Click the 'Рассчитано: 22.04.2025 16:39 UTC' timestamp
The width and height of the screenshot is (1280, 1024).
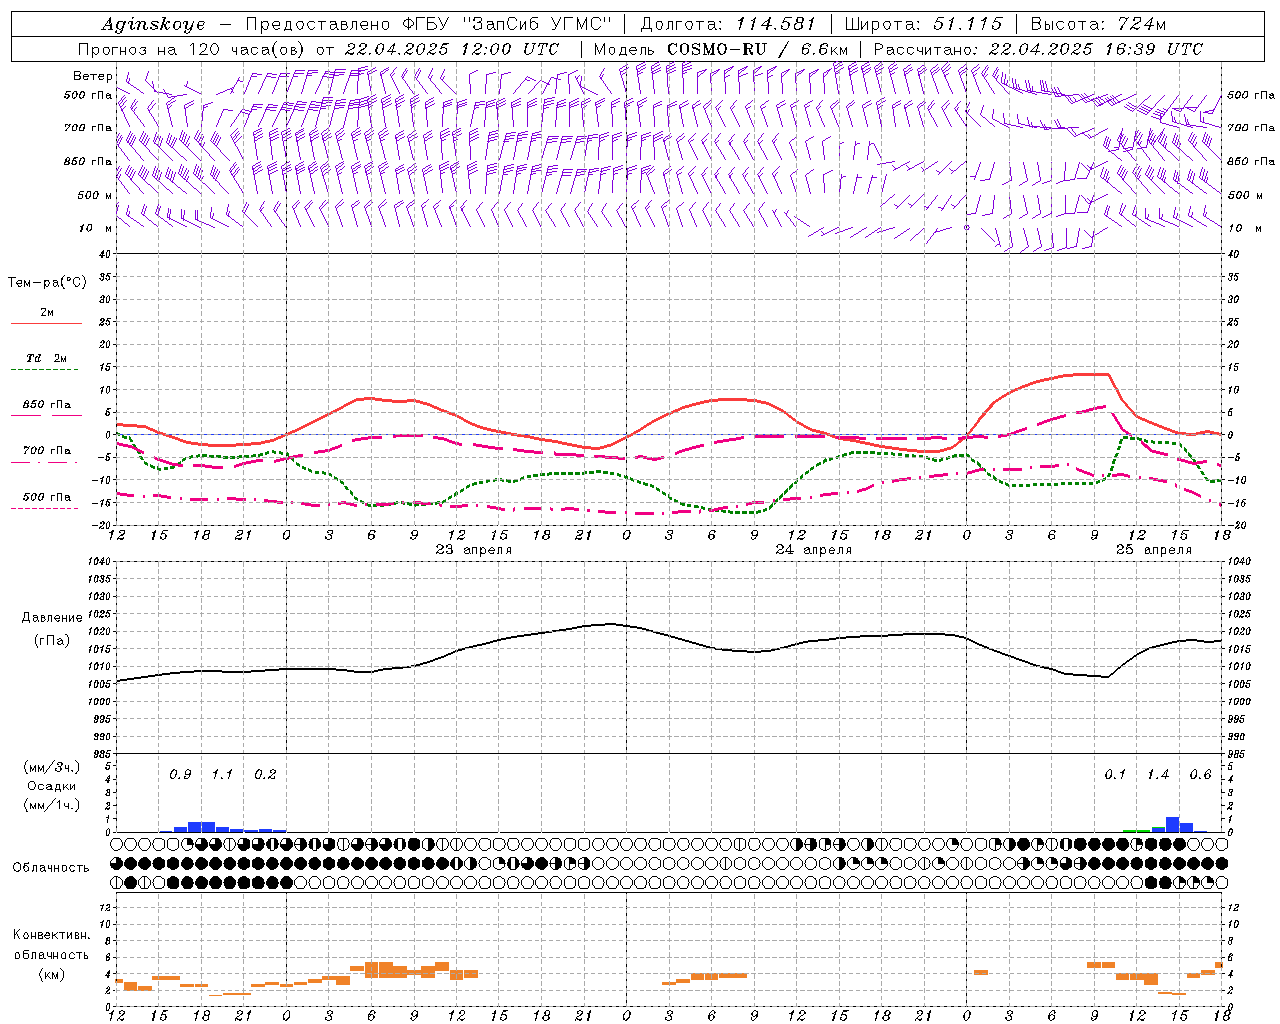pyautogui.click(x=1038, y=49)
